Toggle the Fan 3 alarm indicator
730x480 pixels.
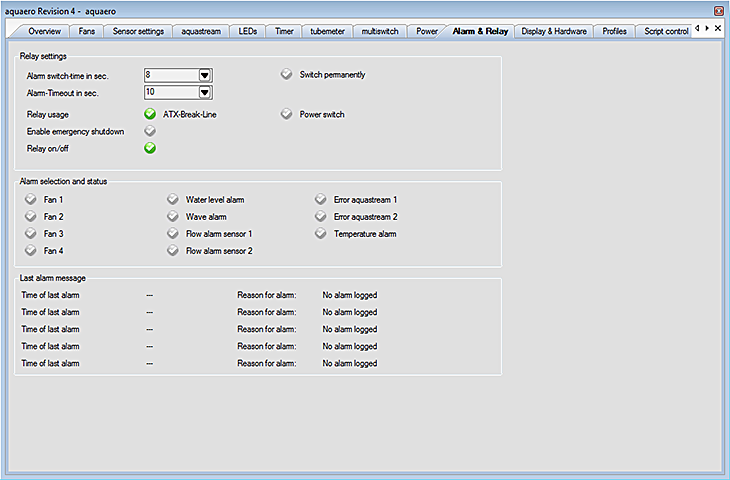point(30,234)
